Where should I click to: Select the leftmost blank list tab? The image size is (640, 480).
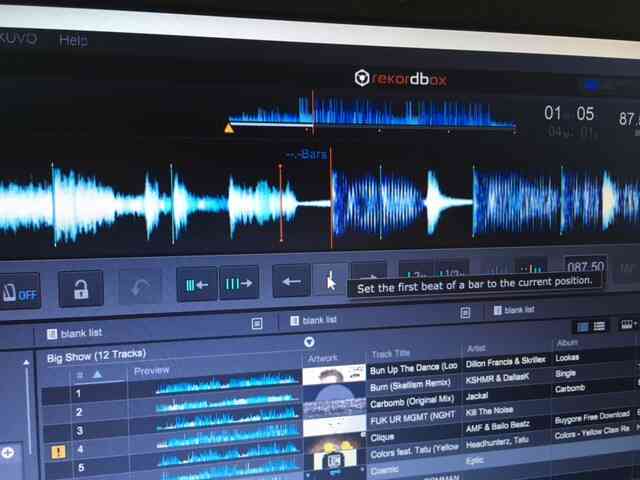pyautogui.click(x=75, y=333)
